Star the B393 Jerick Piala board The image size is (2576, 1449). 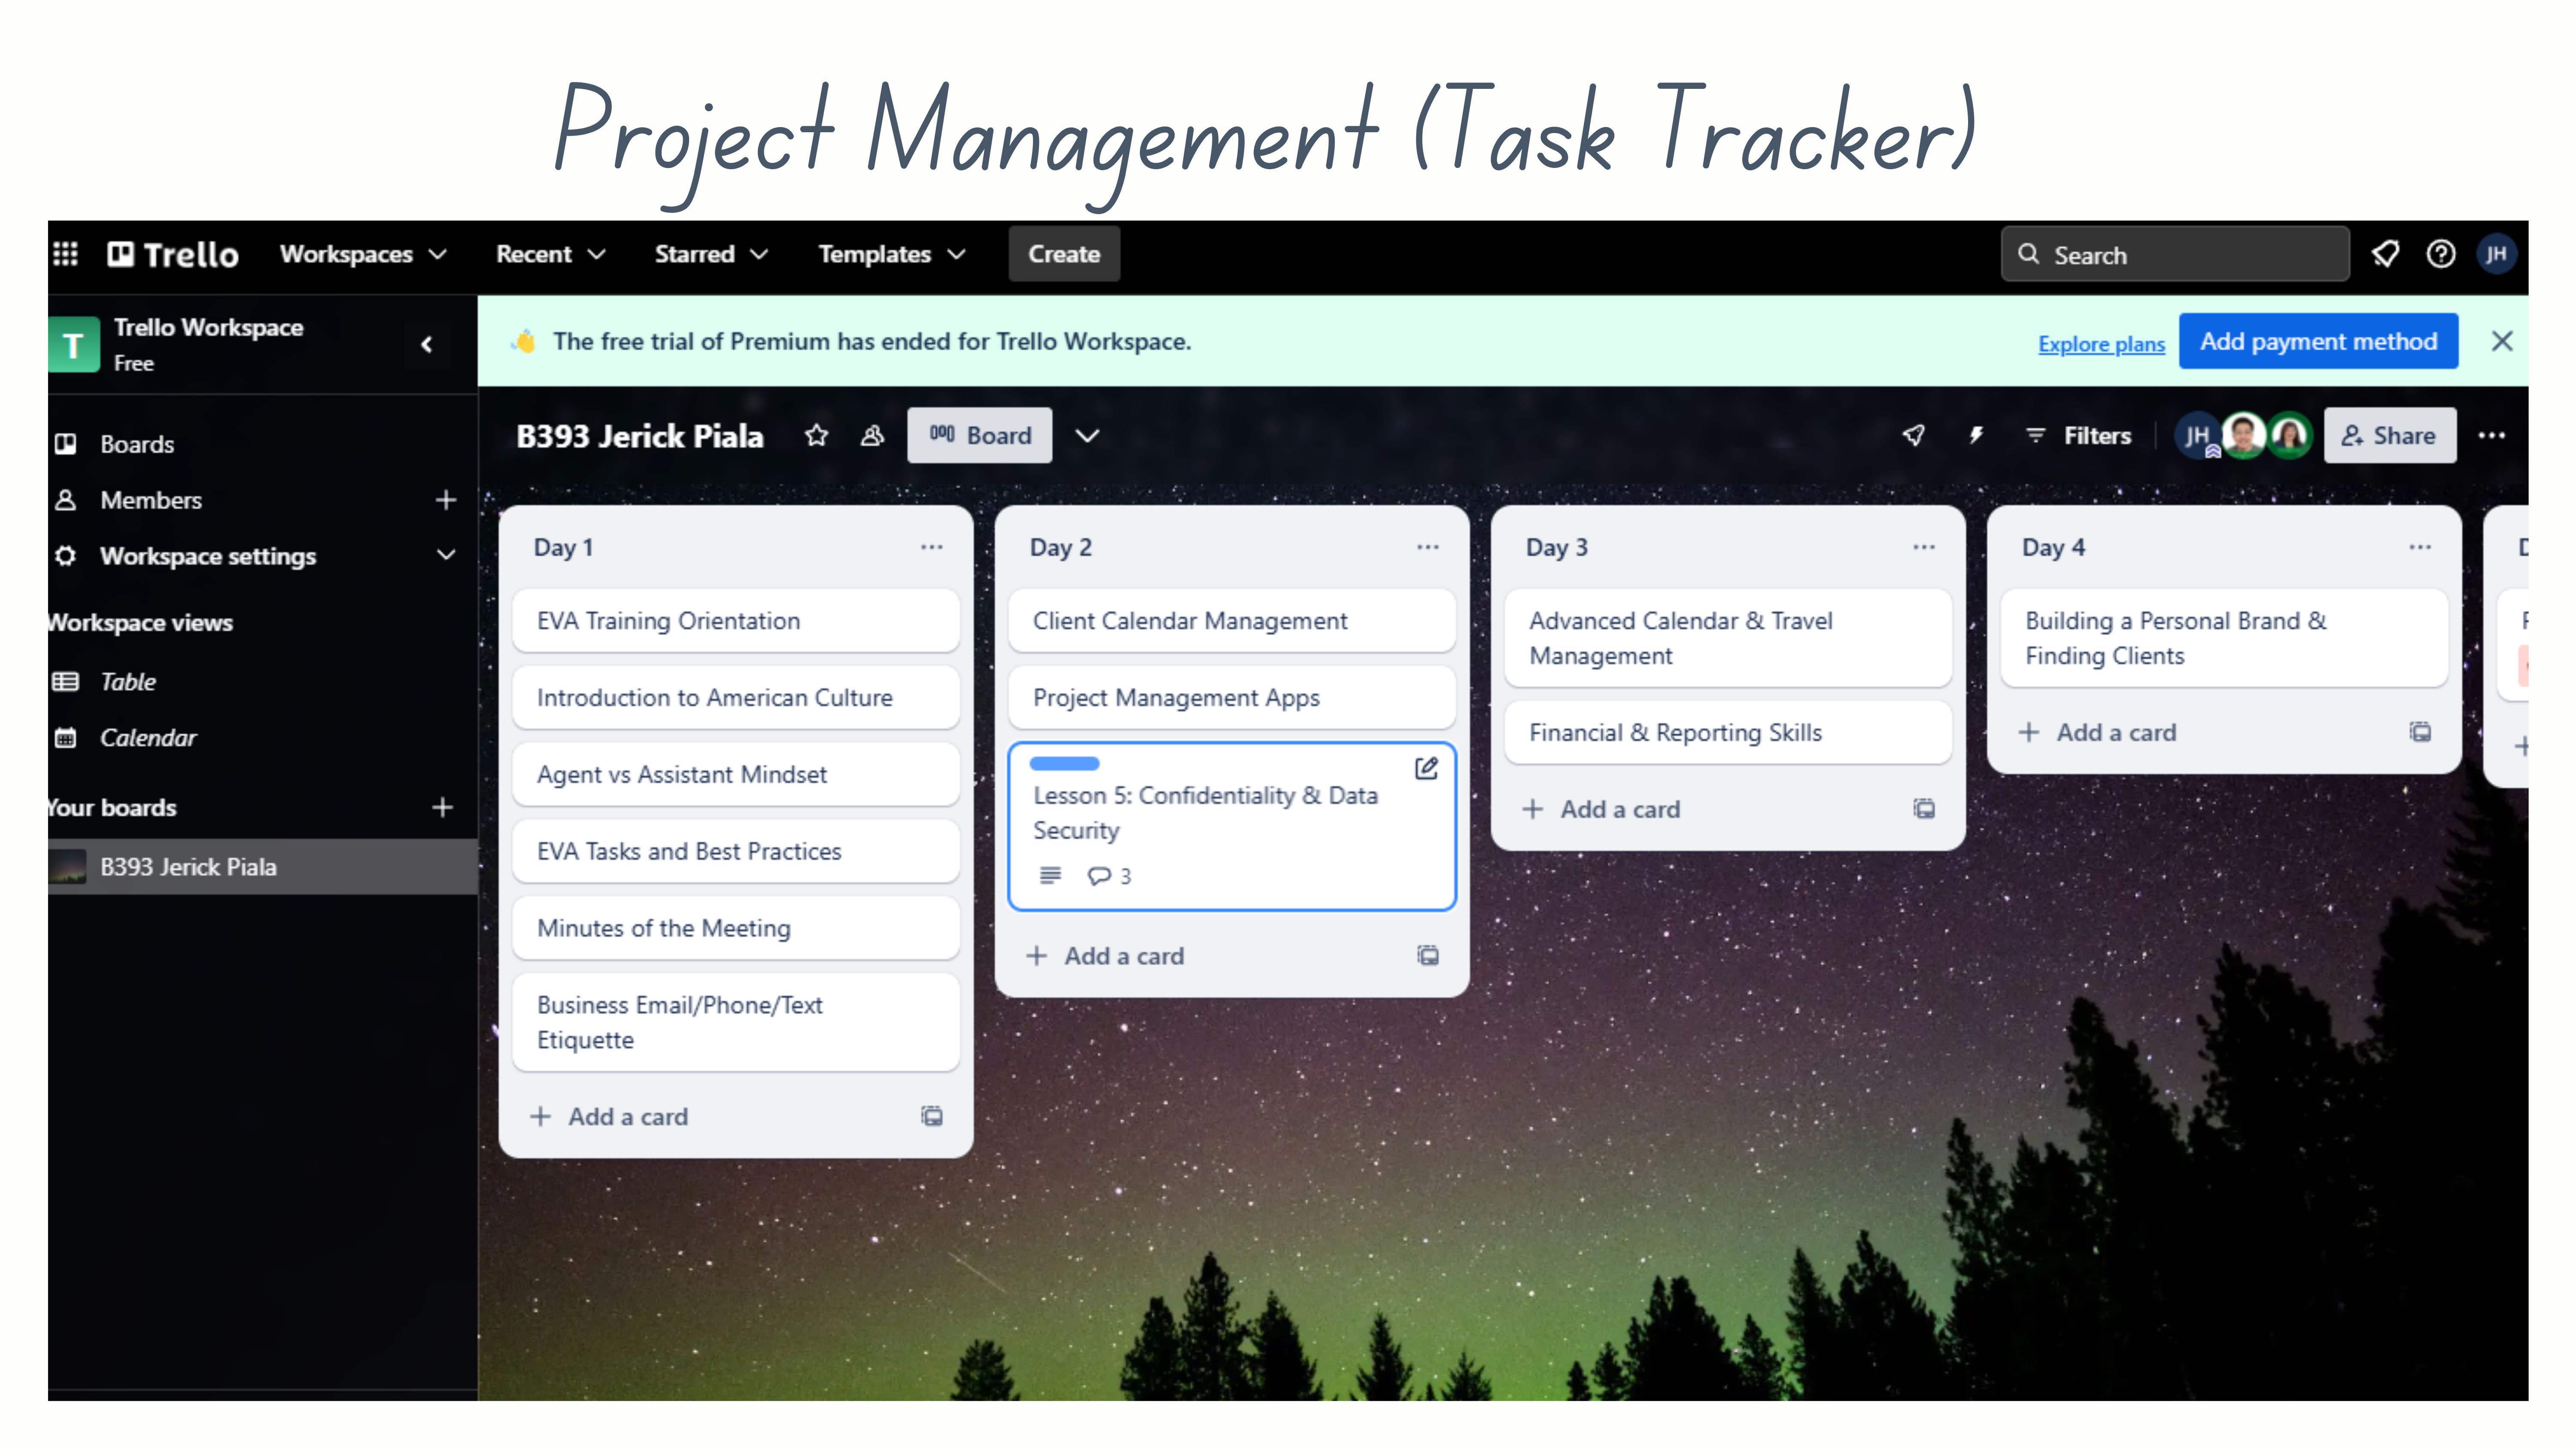(817, 435)
